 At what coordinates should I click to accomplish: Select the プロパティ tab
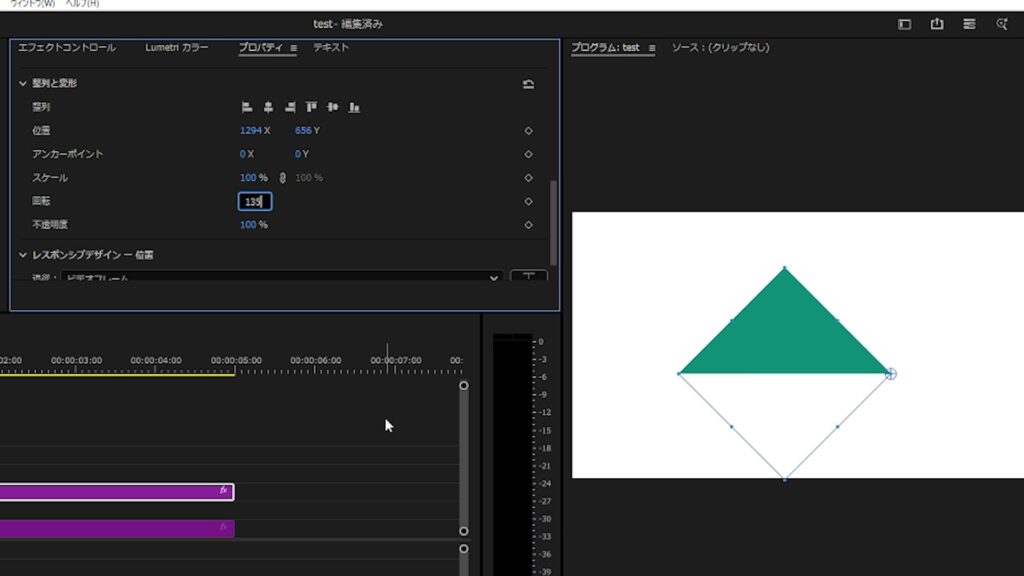pyautogui.click(x=261, y=48)
